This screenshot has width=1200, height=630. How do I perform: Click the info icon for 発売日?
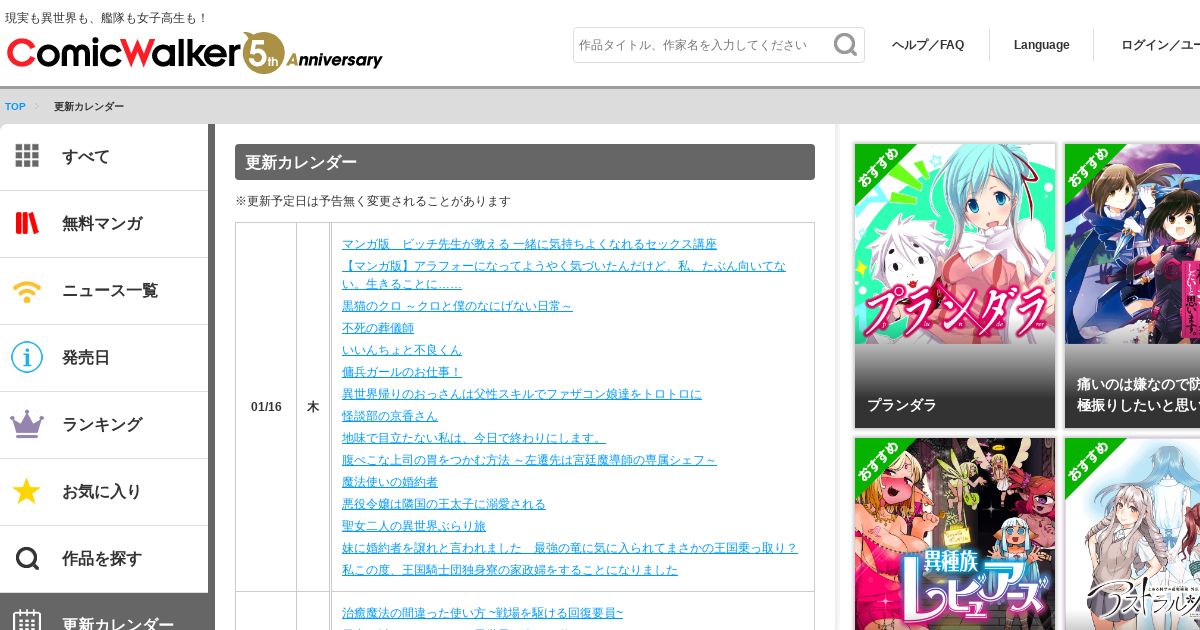tap(27, 357)
